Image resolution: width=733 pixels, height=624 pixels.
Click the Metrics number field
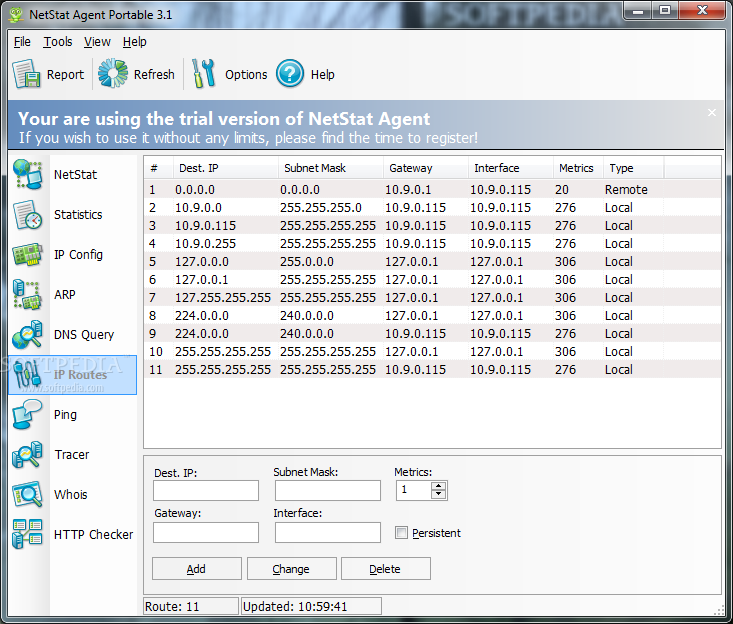click(414, 490)
